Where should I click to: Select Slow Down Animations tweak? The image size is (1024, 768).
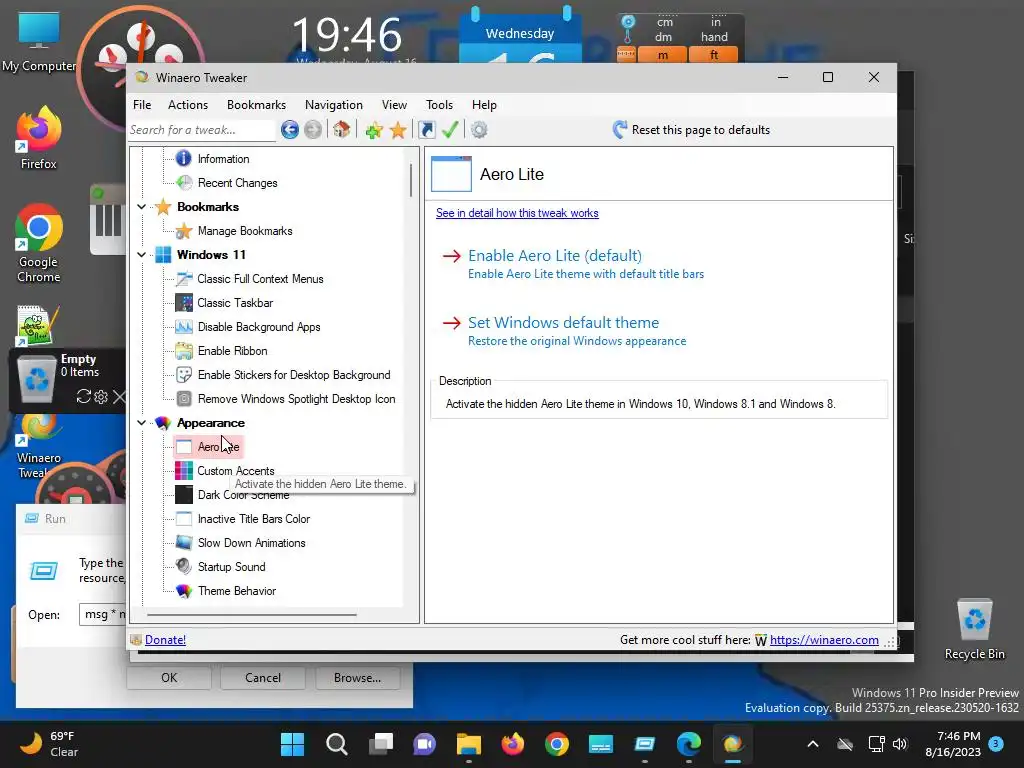pos(251,543)
